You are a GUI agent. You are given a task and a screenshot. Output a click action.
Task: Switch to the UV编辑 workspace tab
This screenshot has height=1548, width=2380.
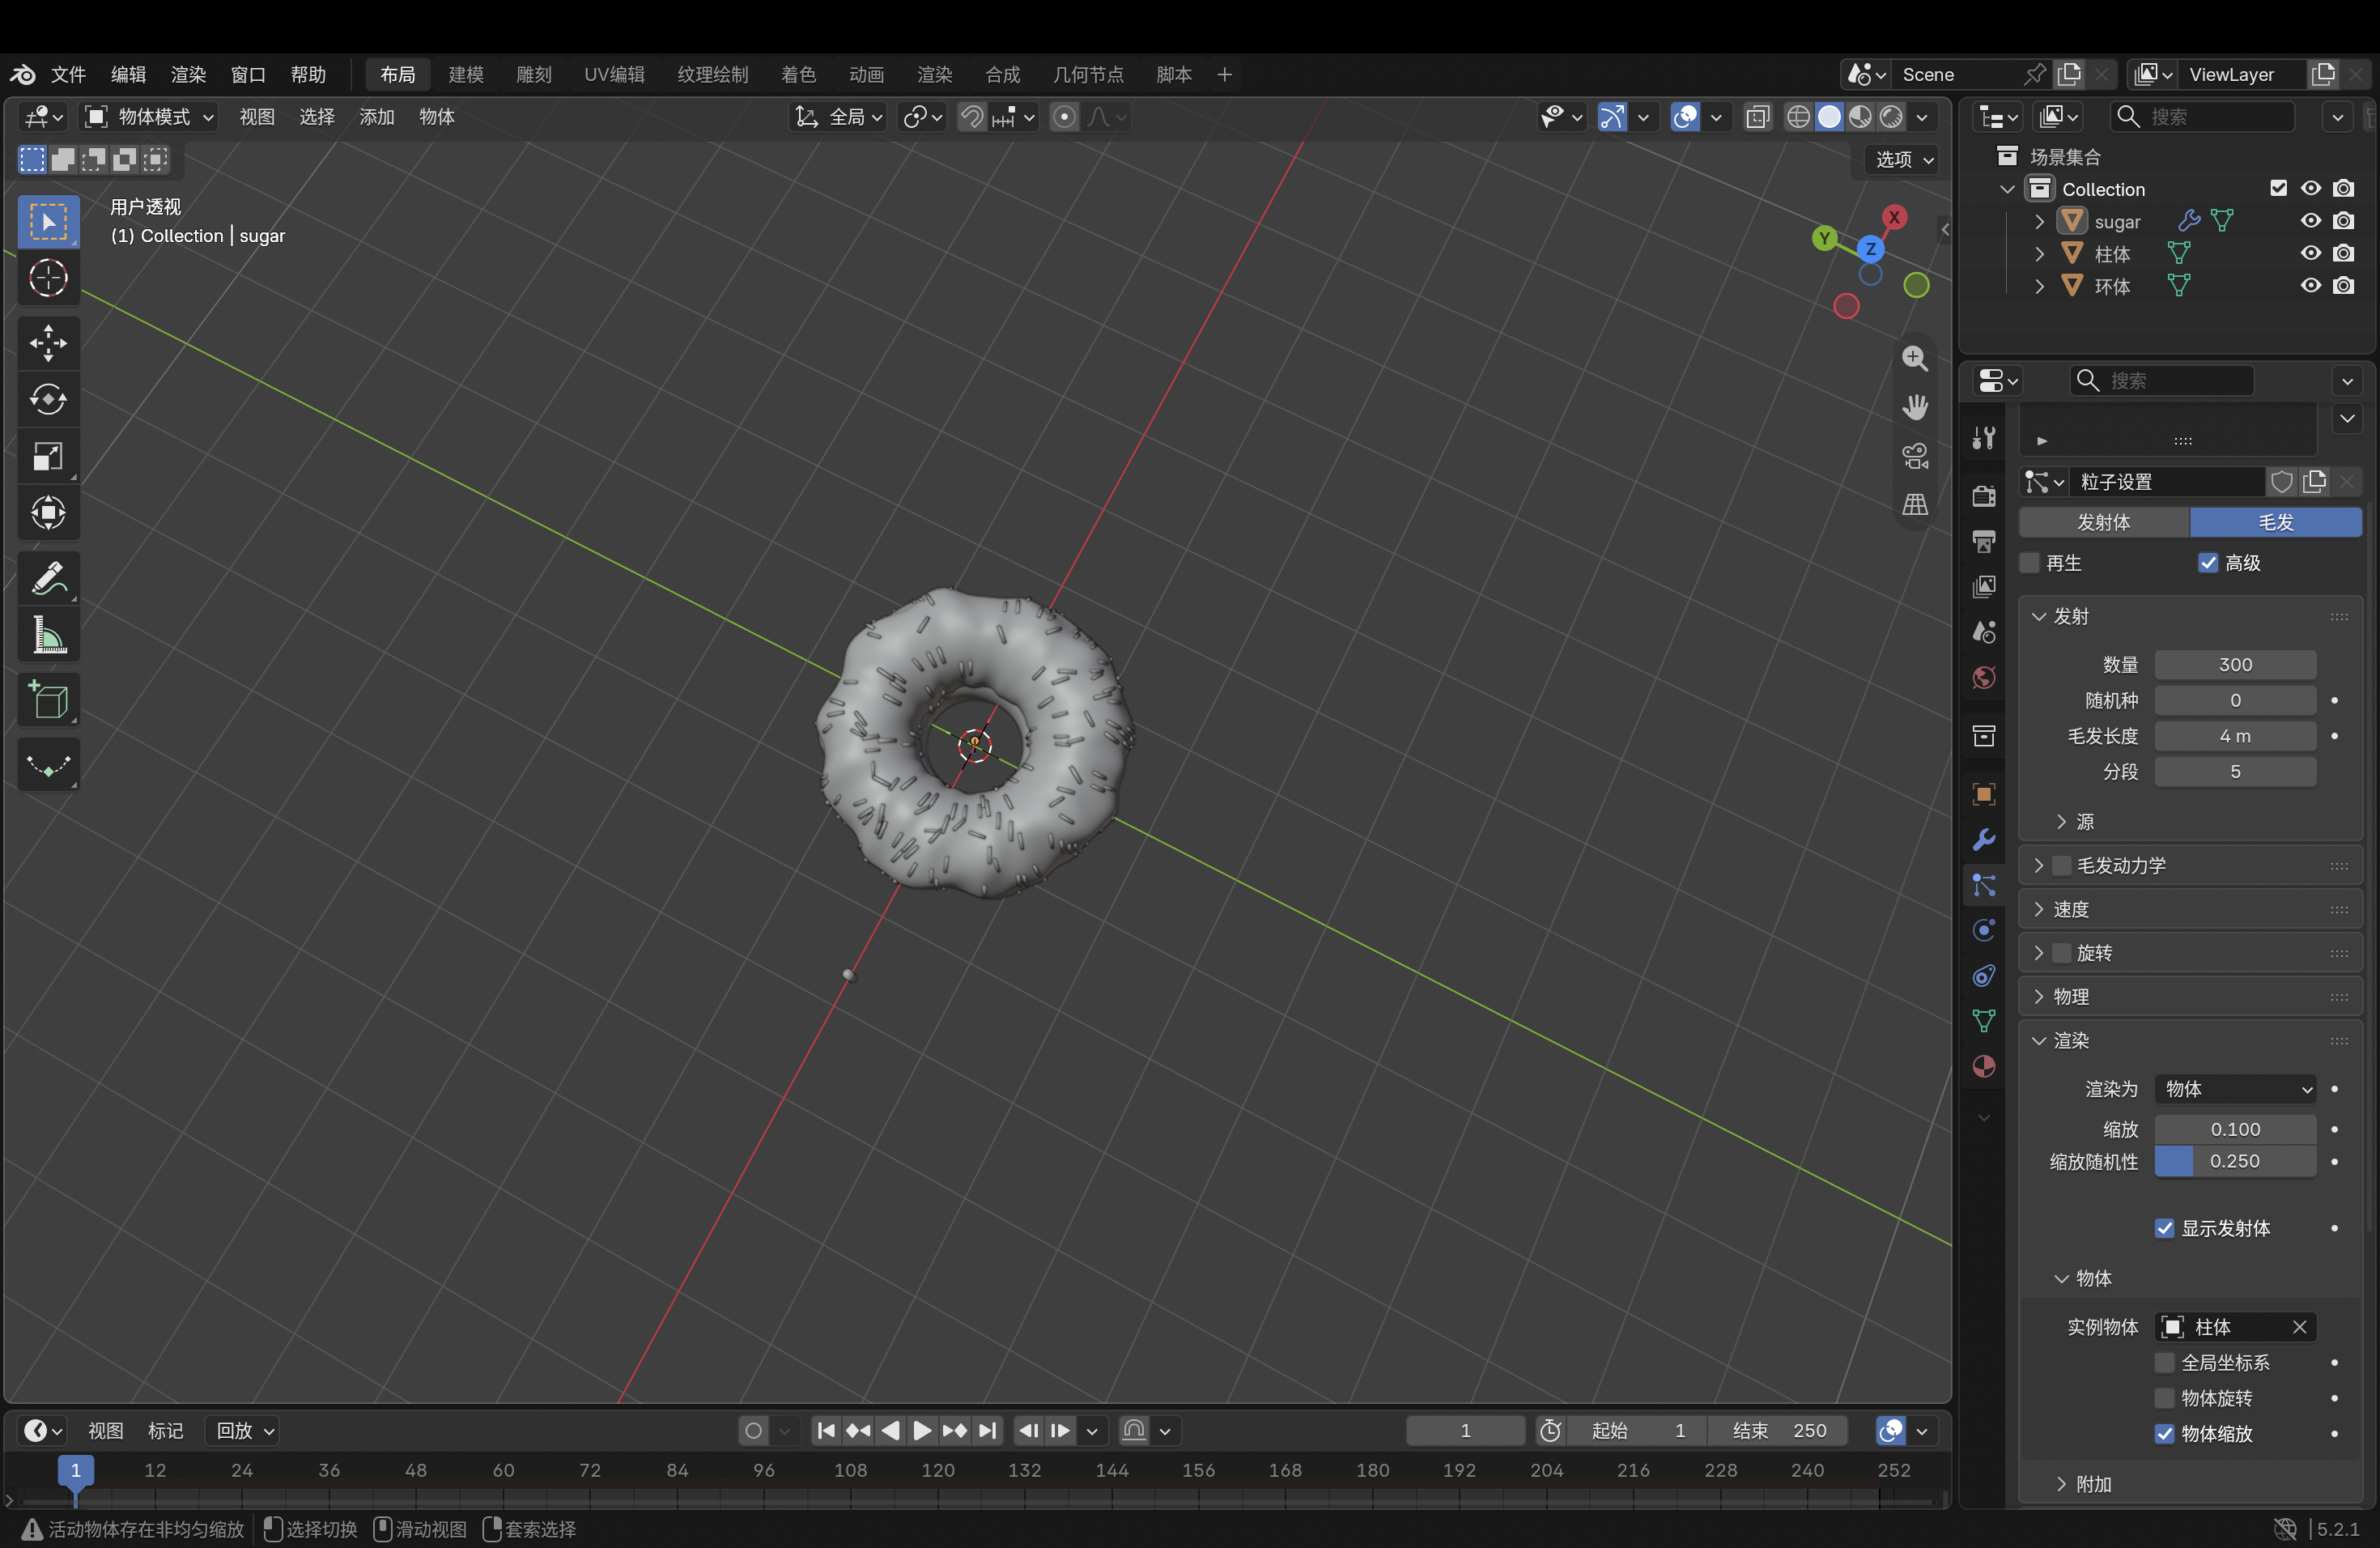[614, 75]
